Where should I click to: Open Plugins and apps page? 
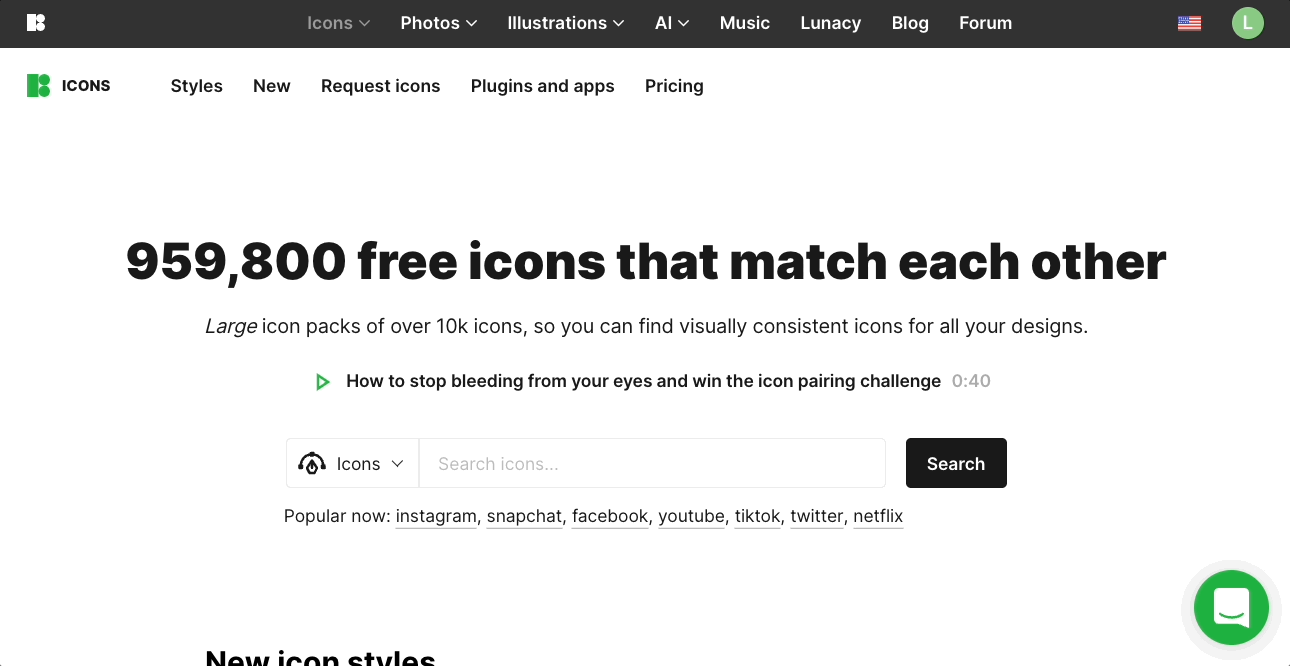click(542, 86)
